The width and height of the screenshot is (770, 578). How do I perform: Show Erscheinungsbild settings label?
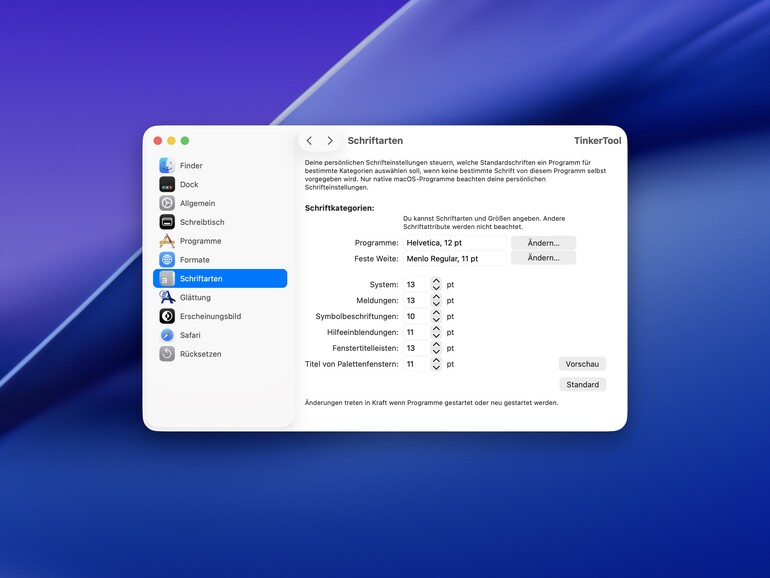210,316
